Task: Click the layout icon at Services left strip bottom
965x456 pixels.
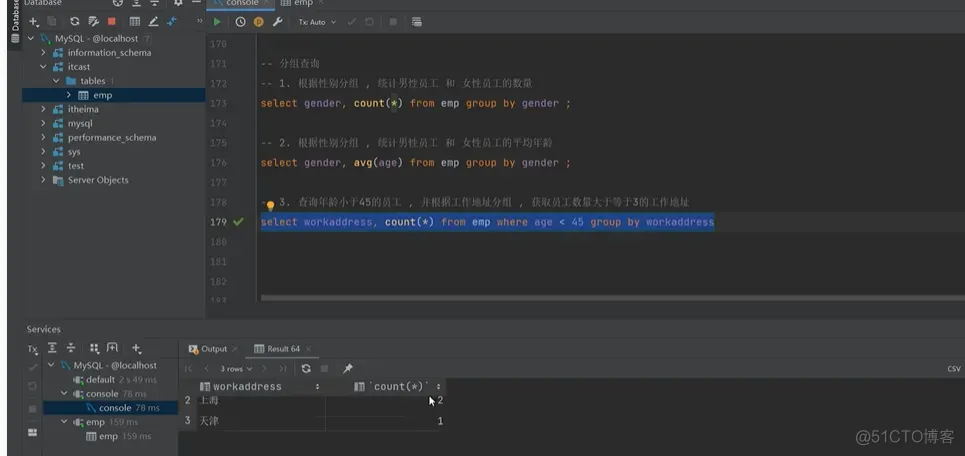Action: (x=33, y=432)
